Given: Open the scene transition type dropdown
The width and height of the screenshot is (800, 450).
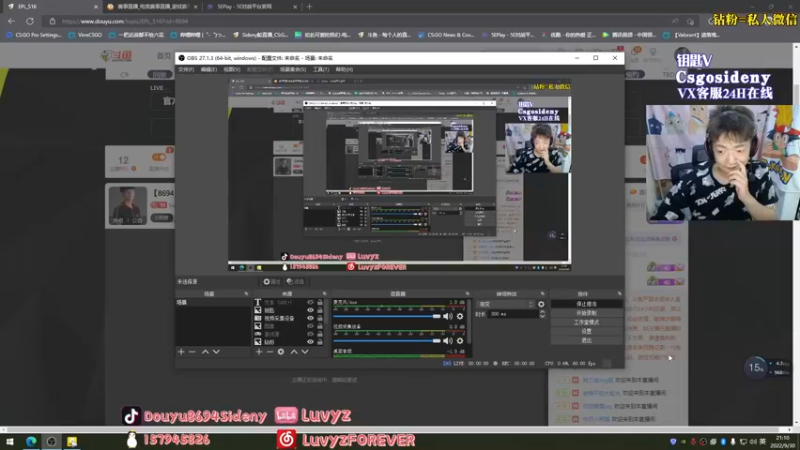Looking at the screenshot, I should pyautogui.click(x=506, y=304).
